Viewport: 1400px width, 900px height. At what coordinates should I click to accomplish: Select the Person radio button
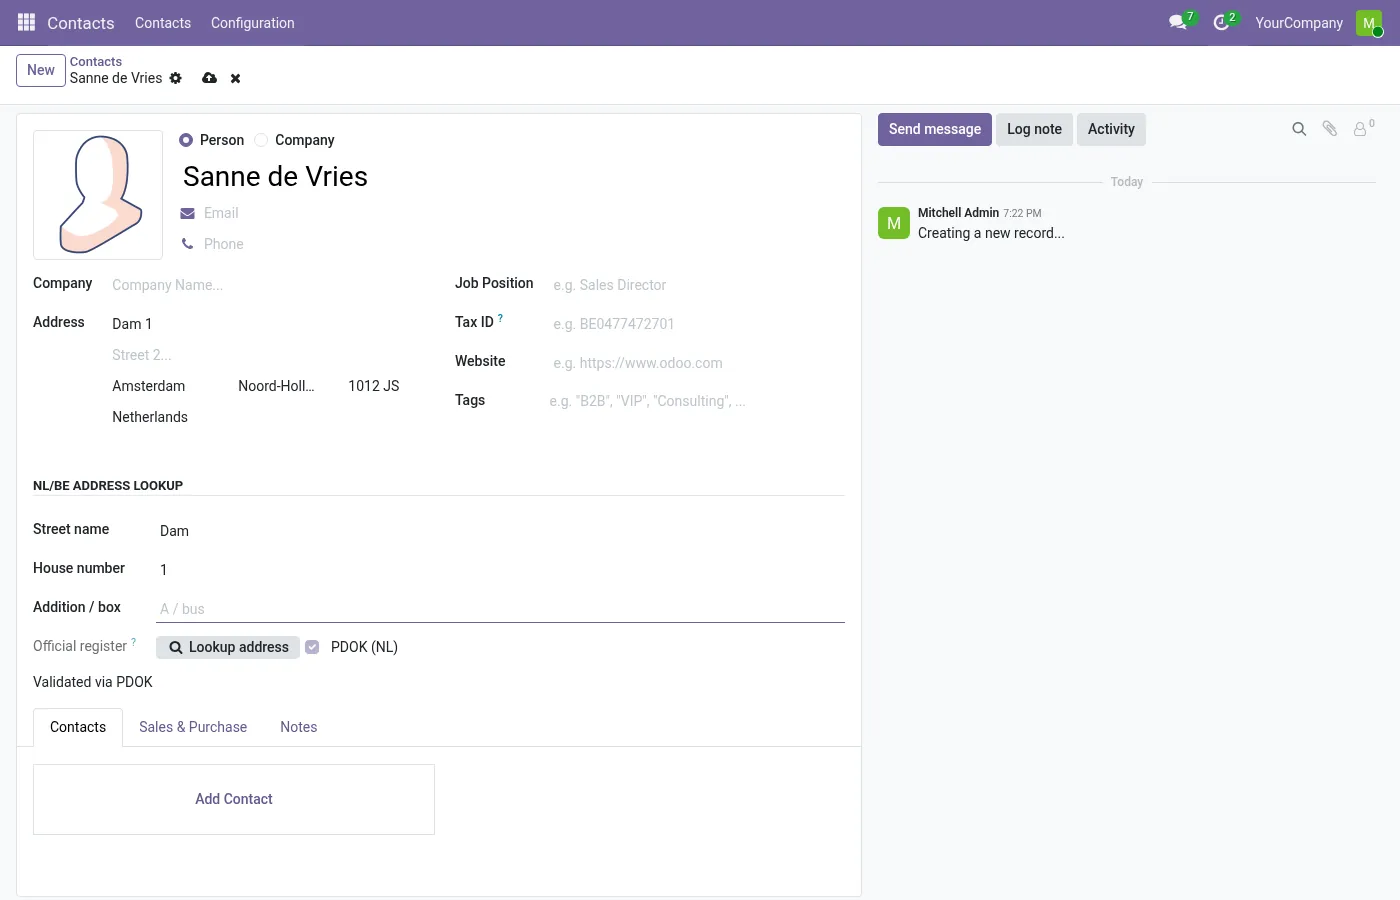pos(186,140)
